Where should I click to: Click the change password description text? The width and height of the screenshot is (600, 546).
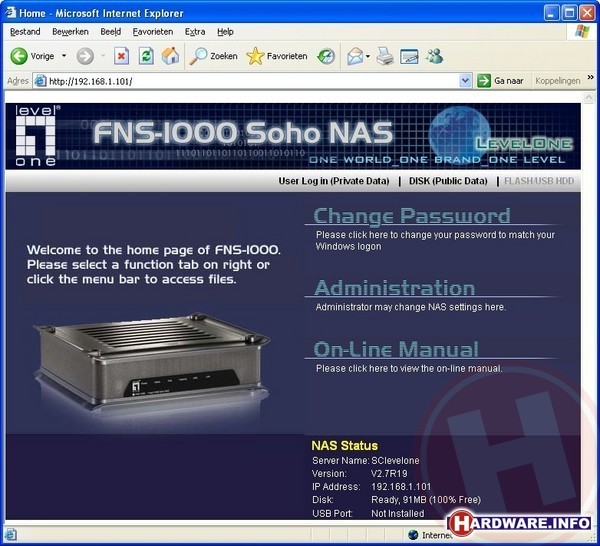(435, 240)
